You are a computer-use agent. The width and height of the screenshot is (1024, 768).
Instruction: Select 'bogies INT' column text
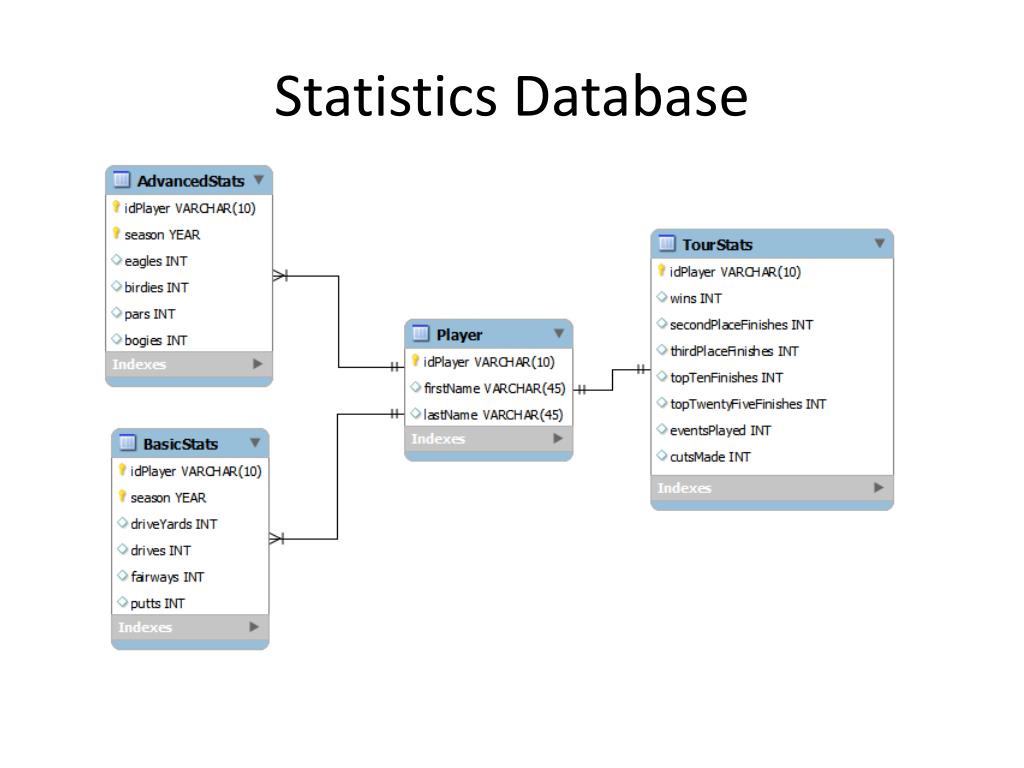tap(155, 340)
